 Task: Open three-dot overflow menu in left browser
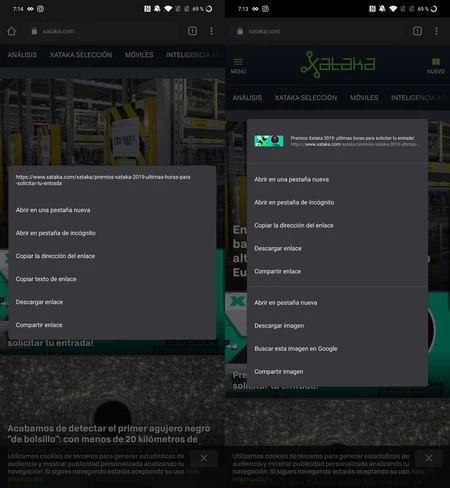tap(211, 31)
